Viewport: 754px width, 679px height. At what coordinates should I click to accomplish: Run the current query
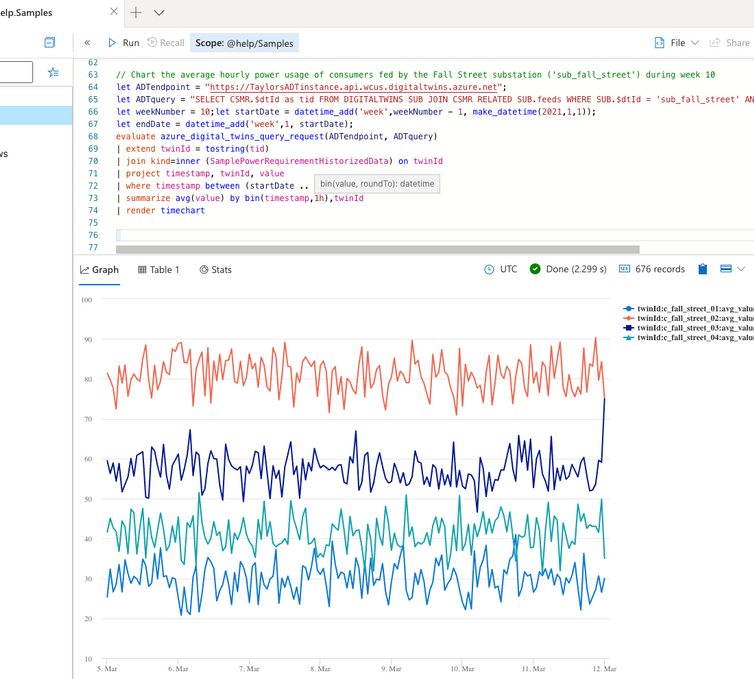tap(124, 43)
